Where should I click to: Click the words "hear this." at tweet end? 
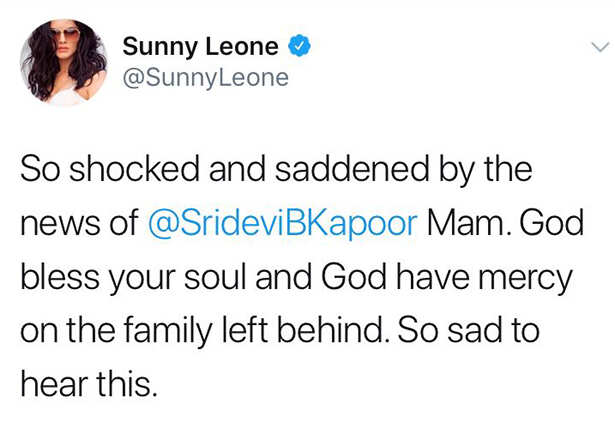(89, 384)
